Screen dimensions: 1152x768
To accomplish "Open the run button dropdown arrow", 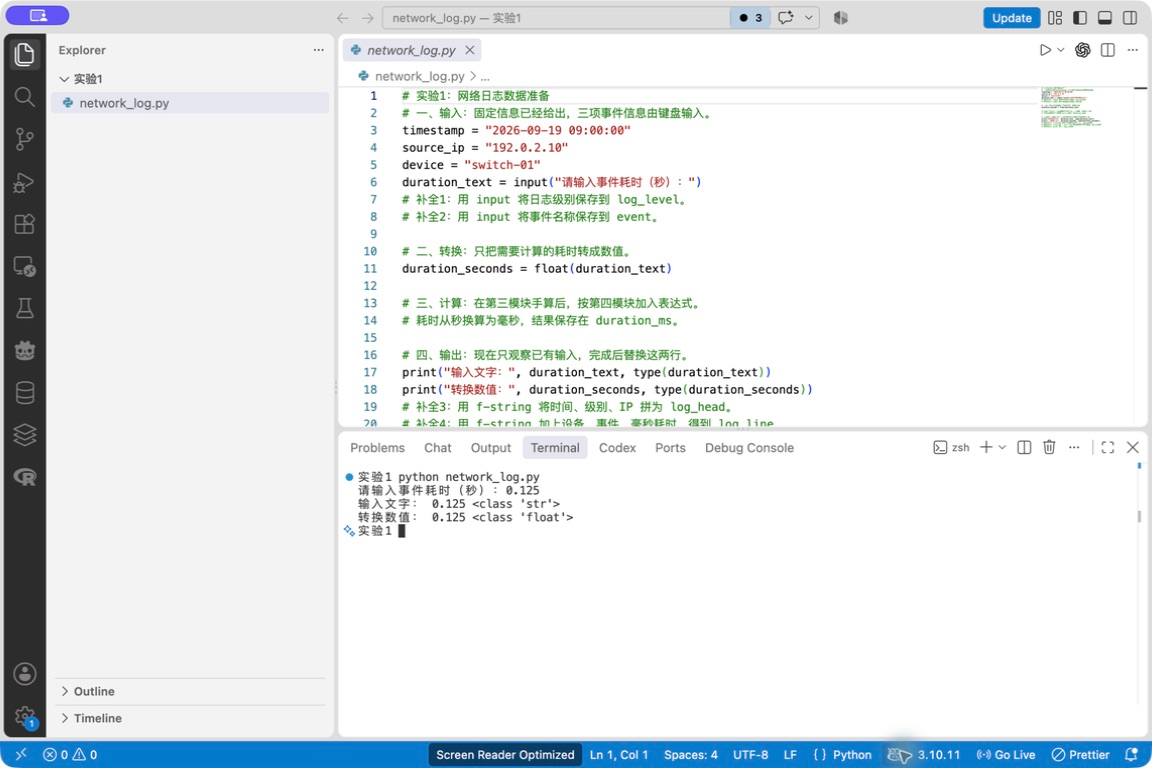I will 1061,50.
